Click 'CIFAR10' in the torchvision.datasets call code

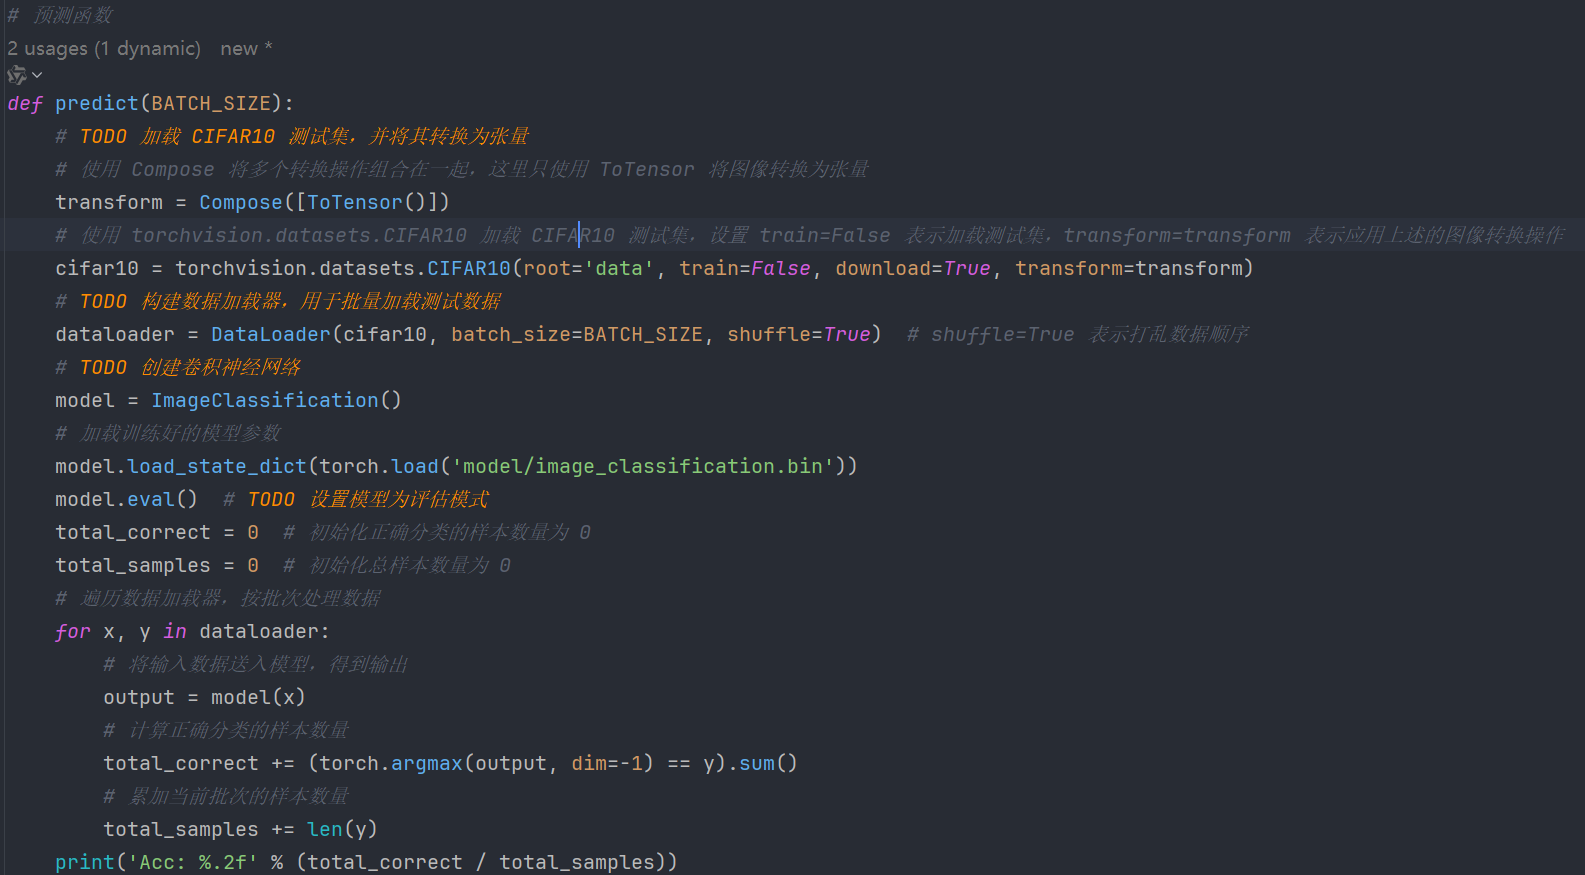[469, 268]
